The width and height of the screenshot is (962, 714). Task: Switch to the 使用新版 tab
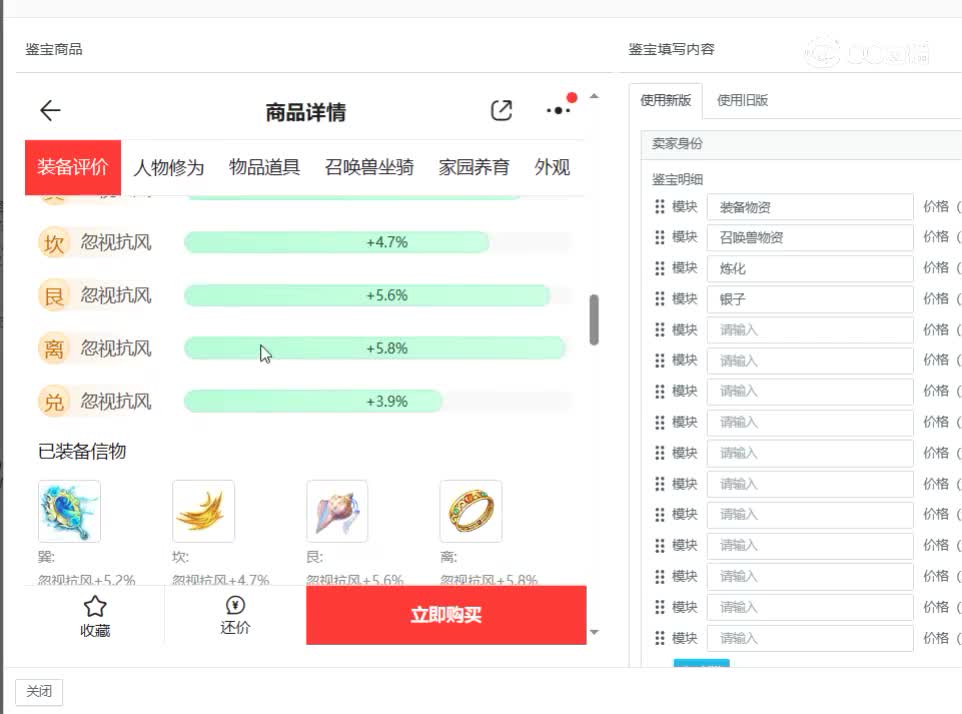(668, 100)
